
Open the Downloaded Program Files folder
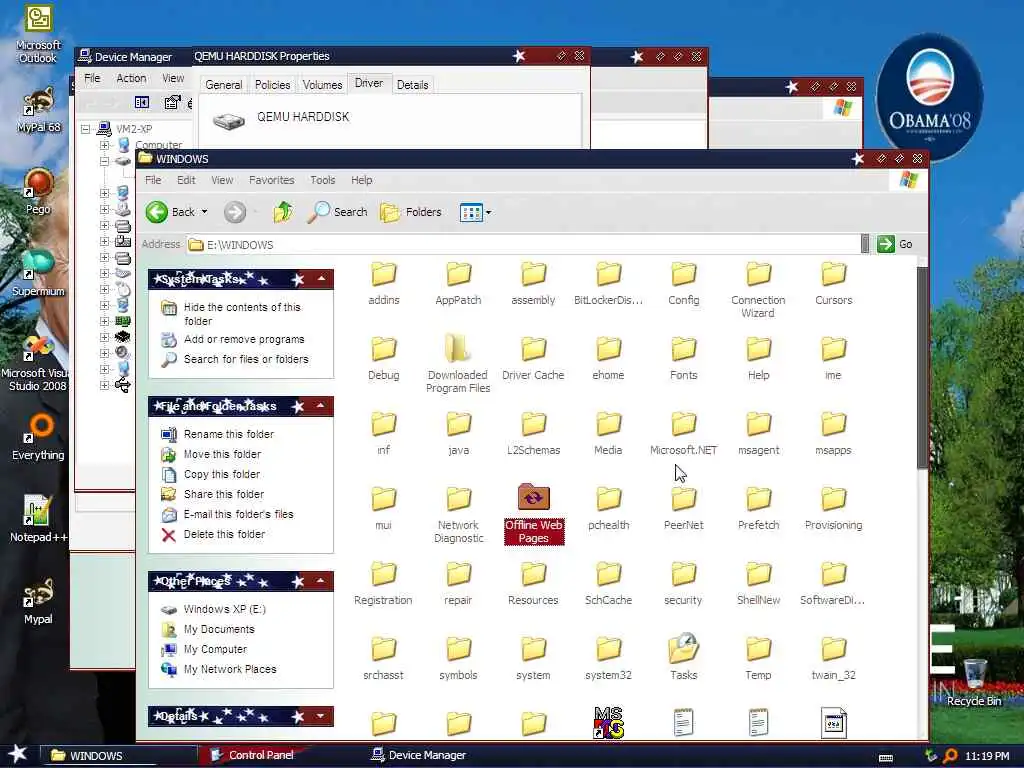pos(458,364)
